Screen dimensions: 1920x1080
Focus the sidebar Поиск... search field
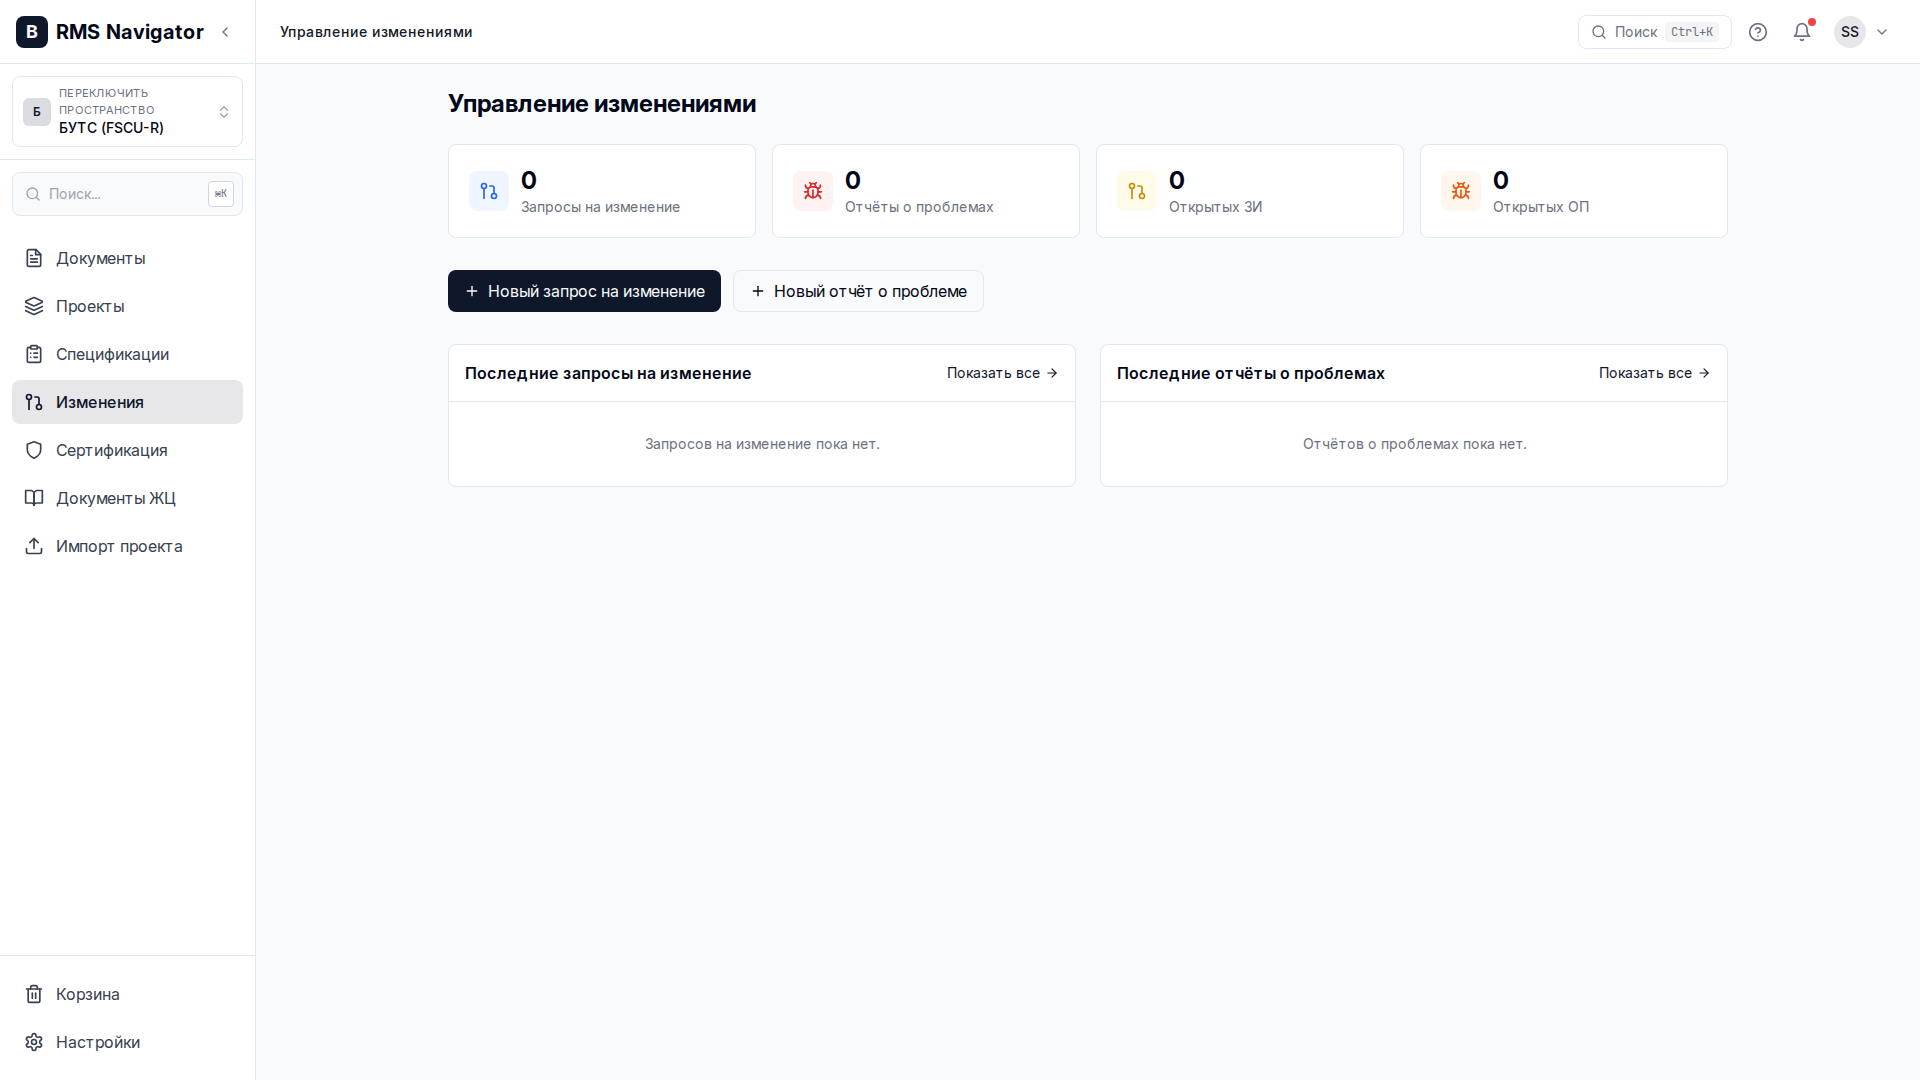point(127,194)
